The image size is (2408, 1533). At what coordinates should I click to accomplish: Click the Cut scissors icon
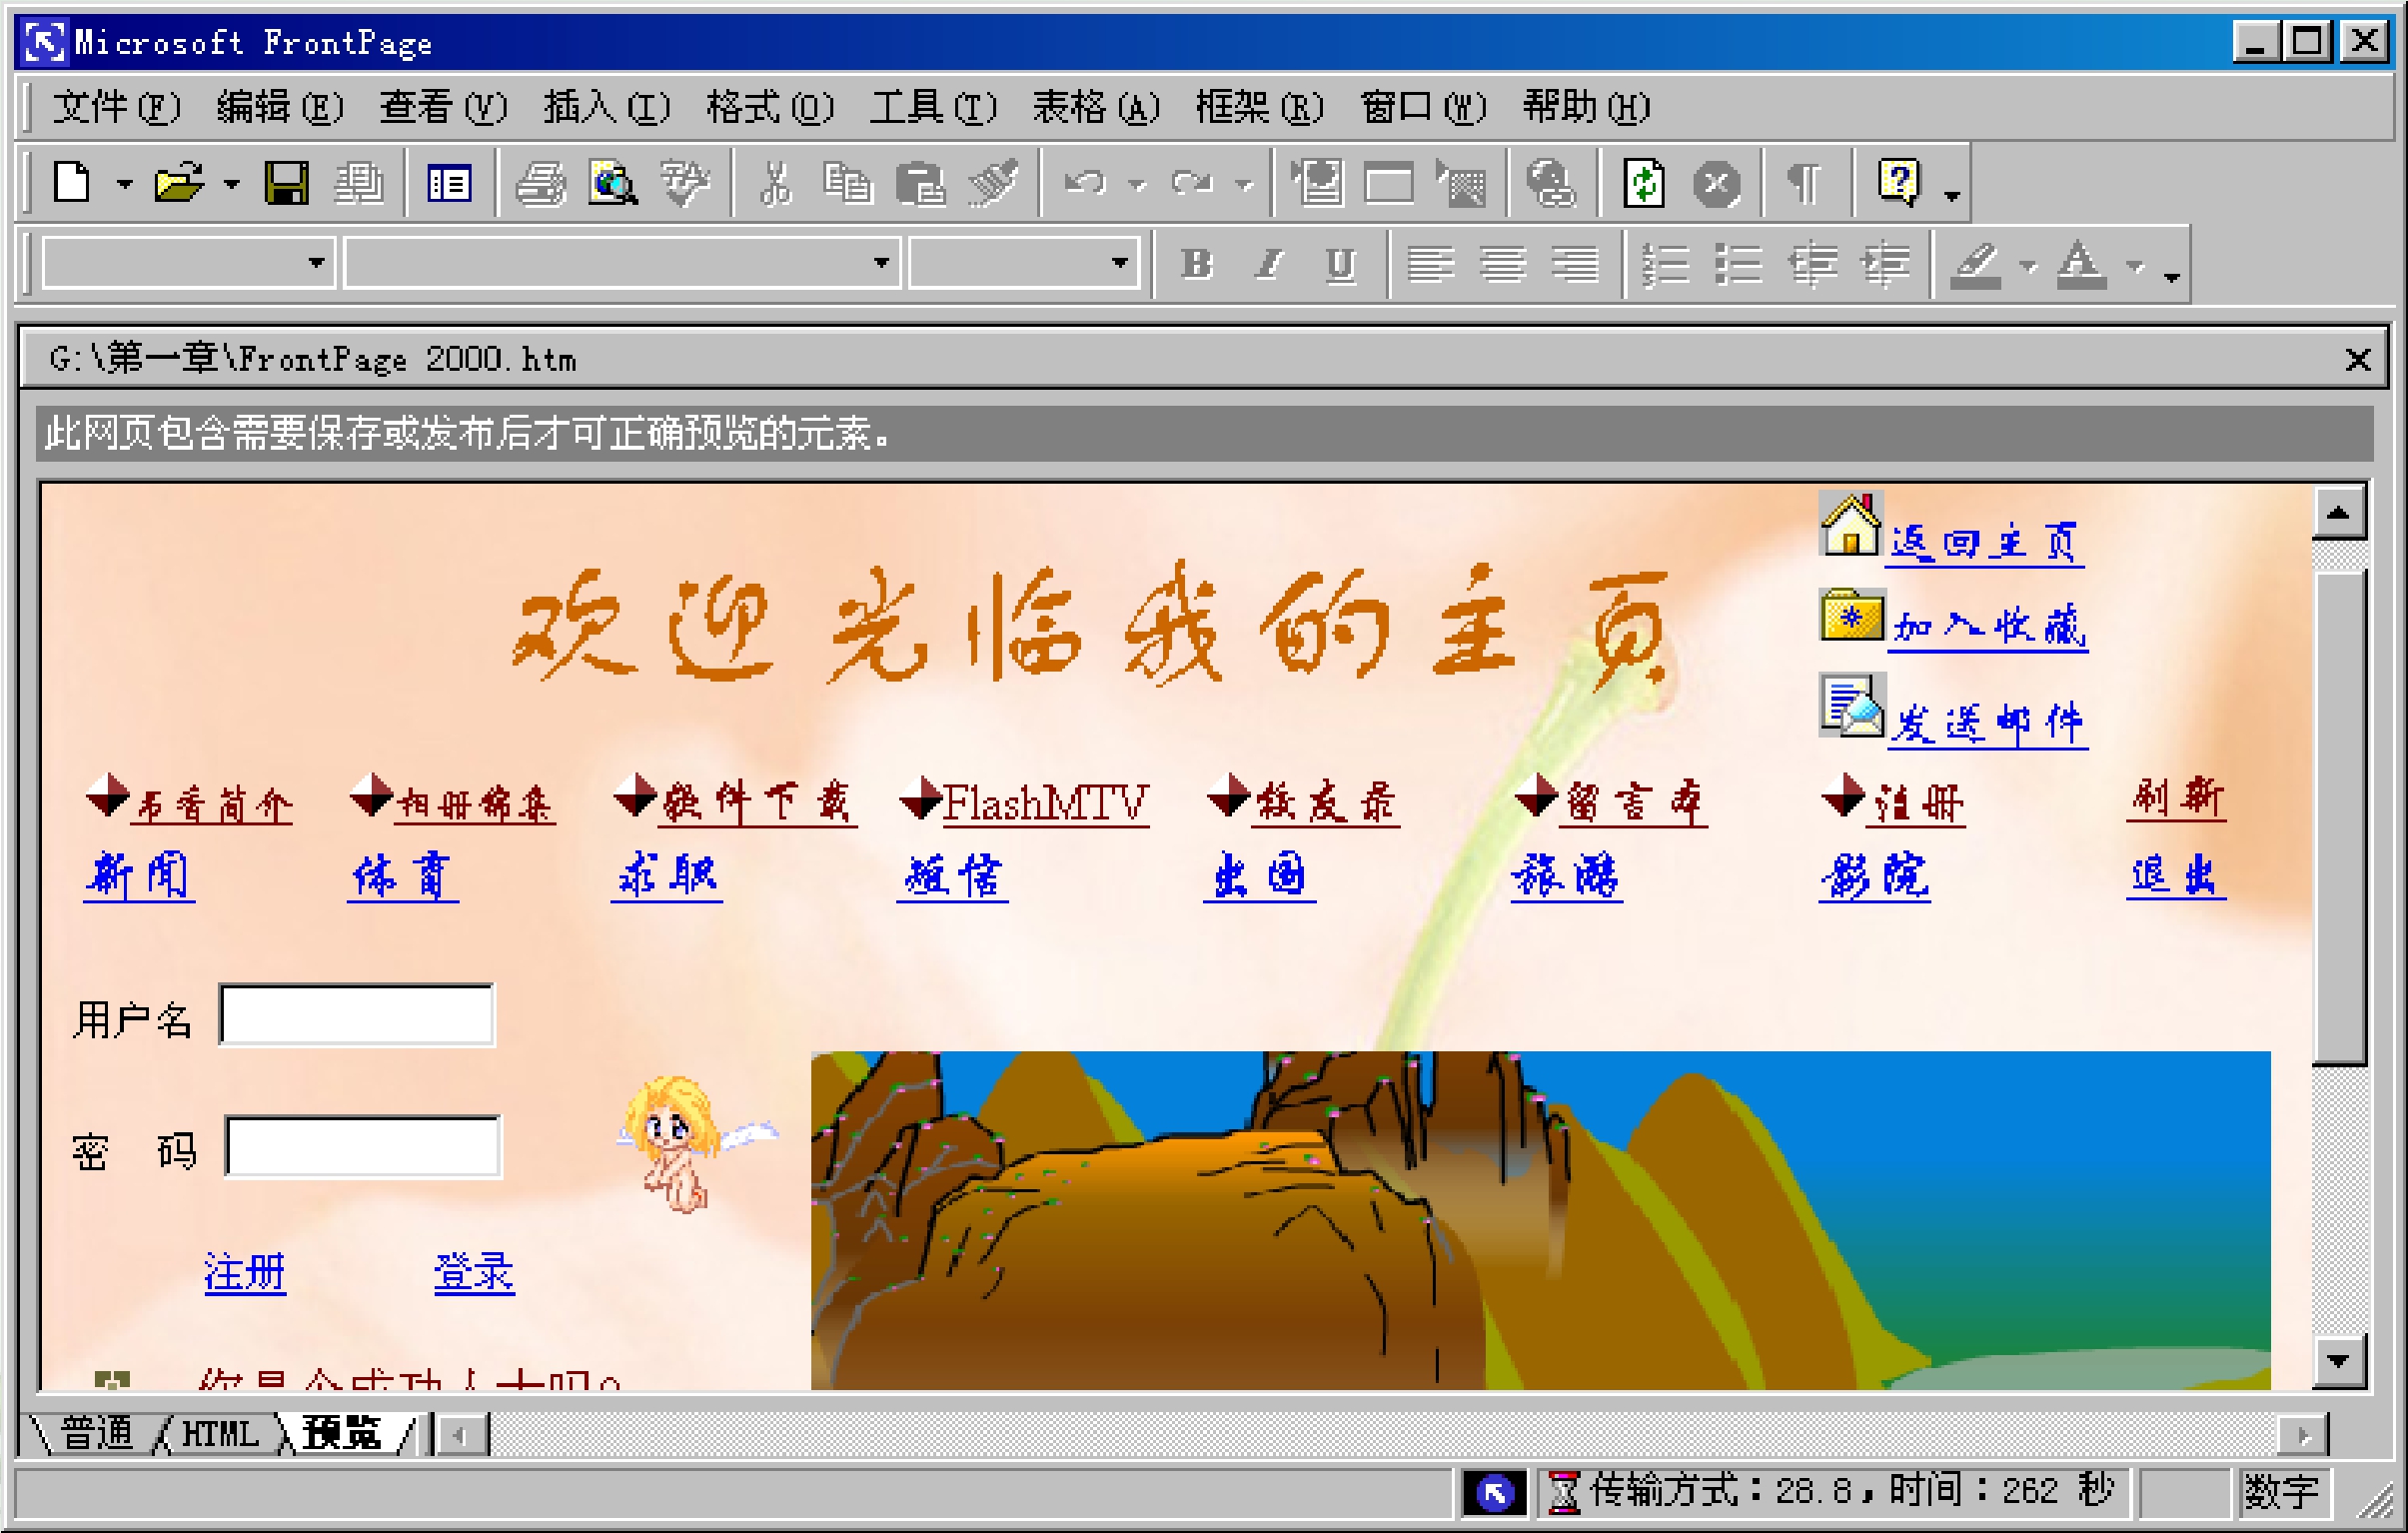775,184
